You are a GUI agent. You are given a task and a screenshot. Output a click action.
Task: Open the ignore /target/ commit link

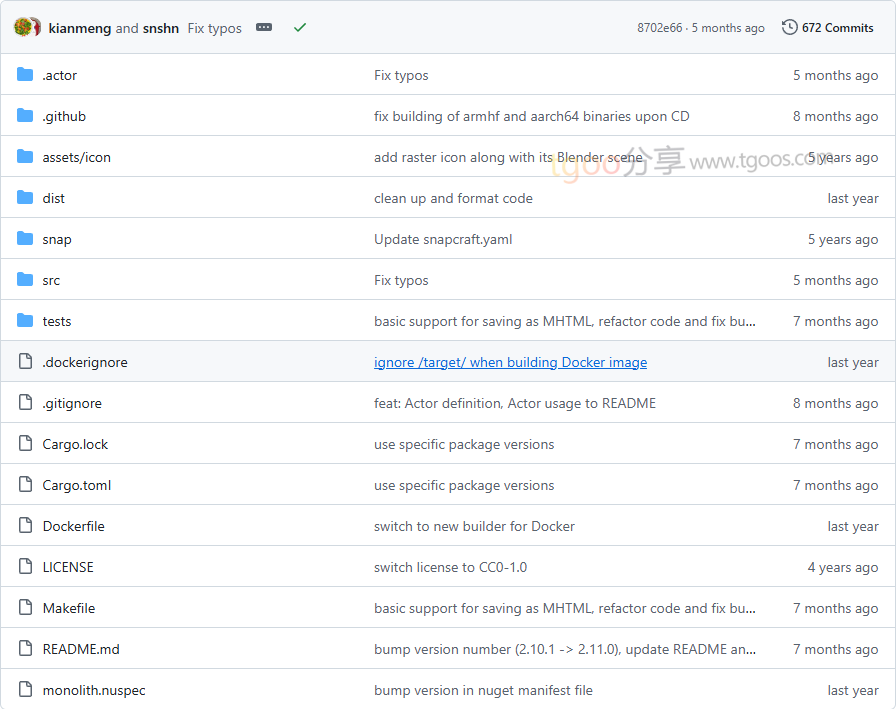(510, 362)
